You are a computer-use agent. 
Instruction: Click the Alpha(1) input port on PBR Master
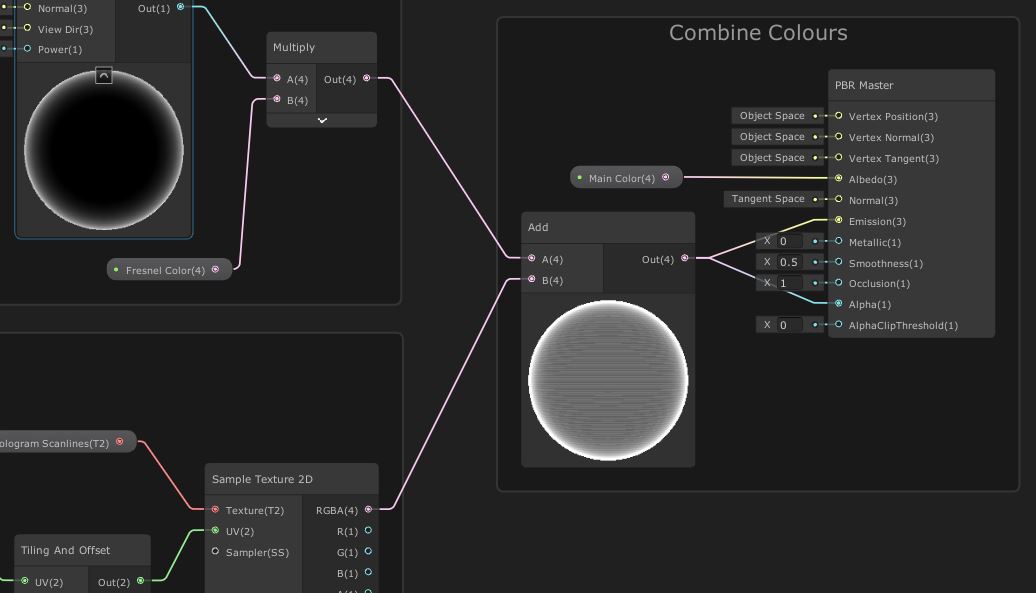(x=839, y=303)
